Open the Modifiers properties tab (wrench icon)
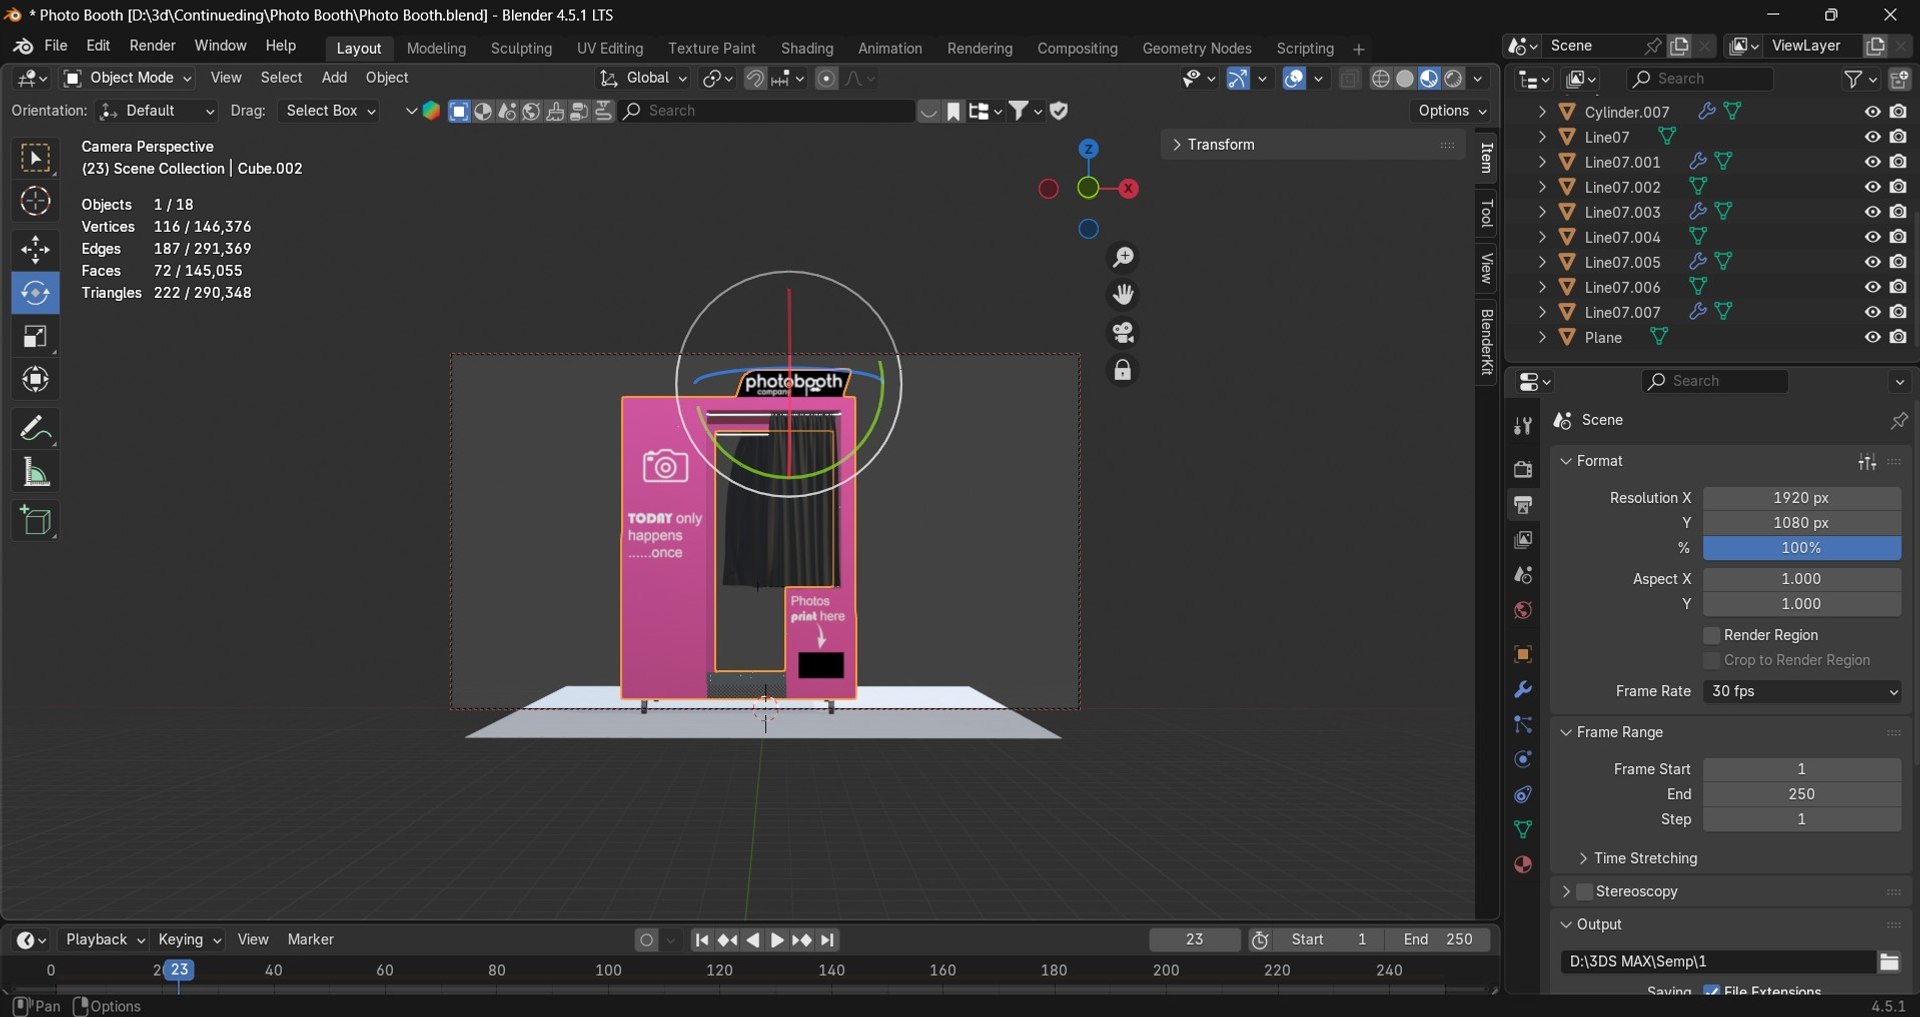 click(1523, 690)
